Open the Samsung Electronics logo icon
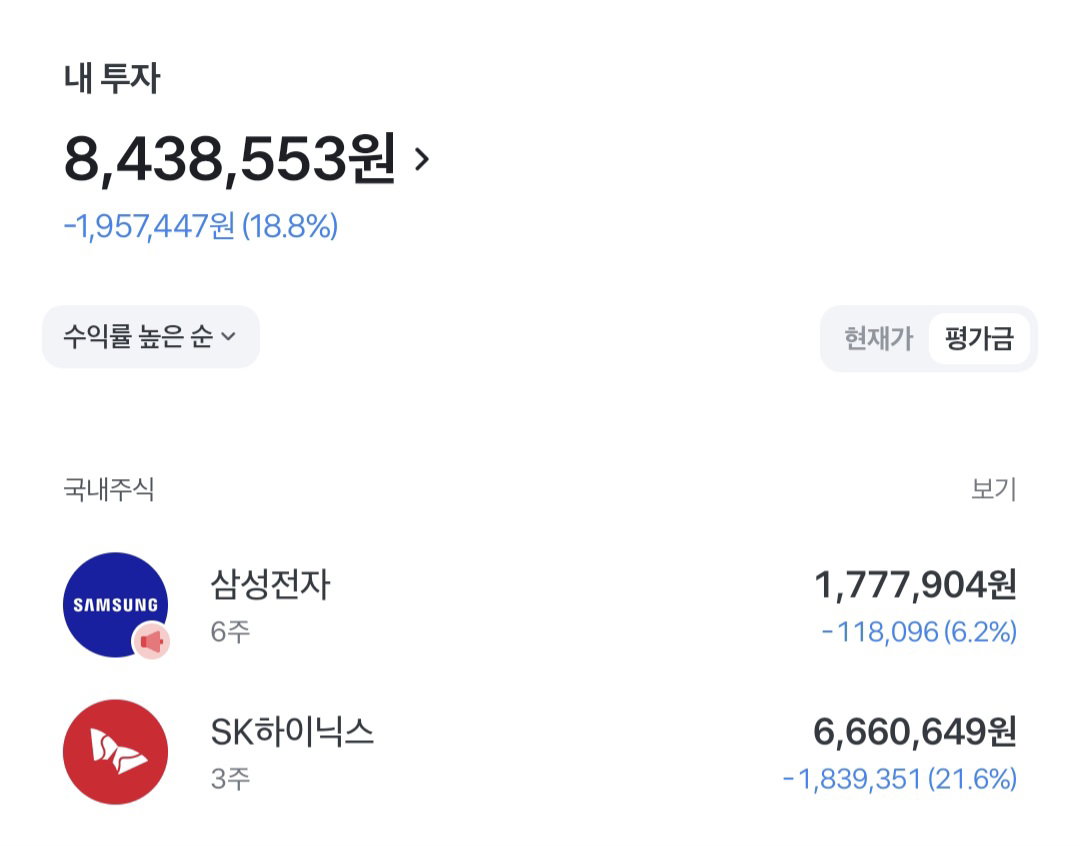The width and height of the screenshot is (1080, 846). coord(115,605)
